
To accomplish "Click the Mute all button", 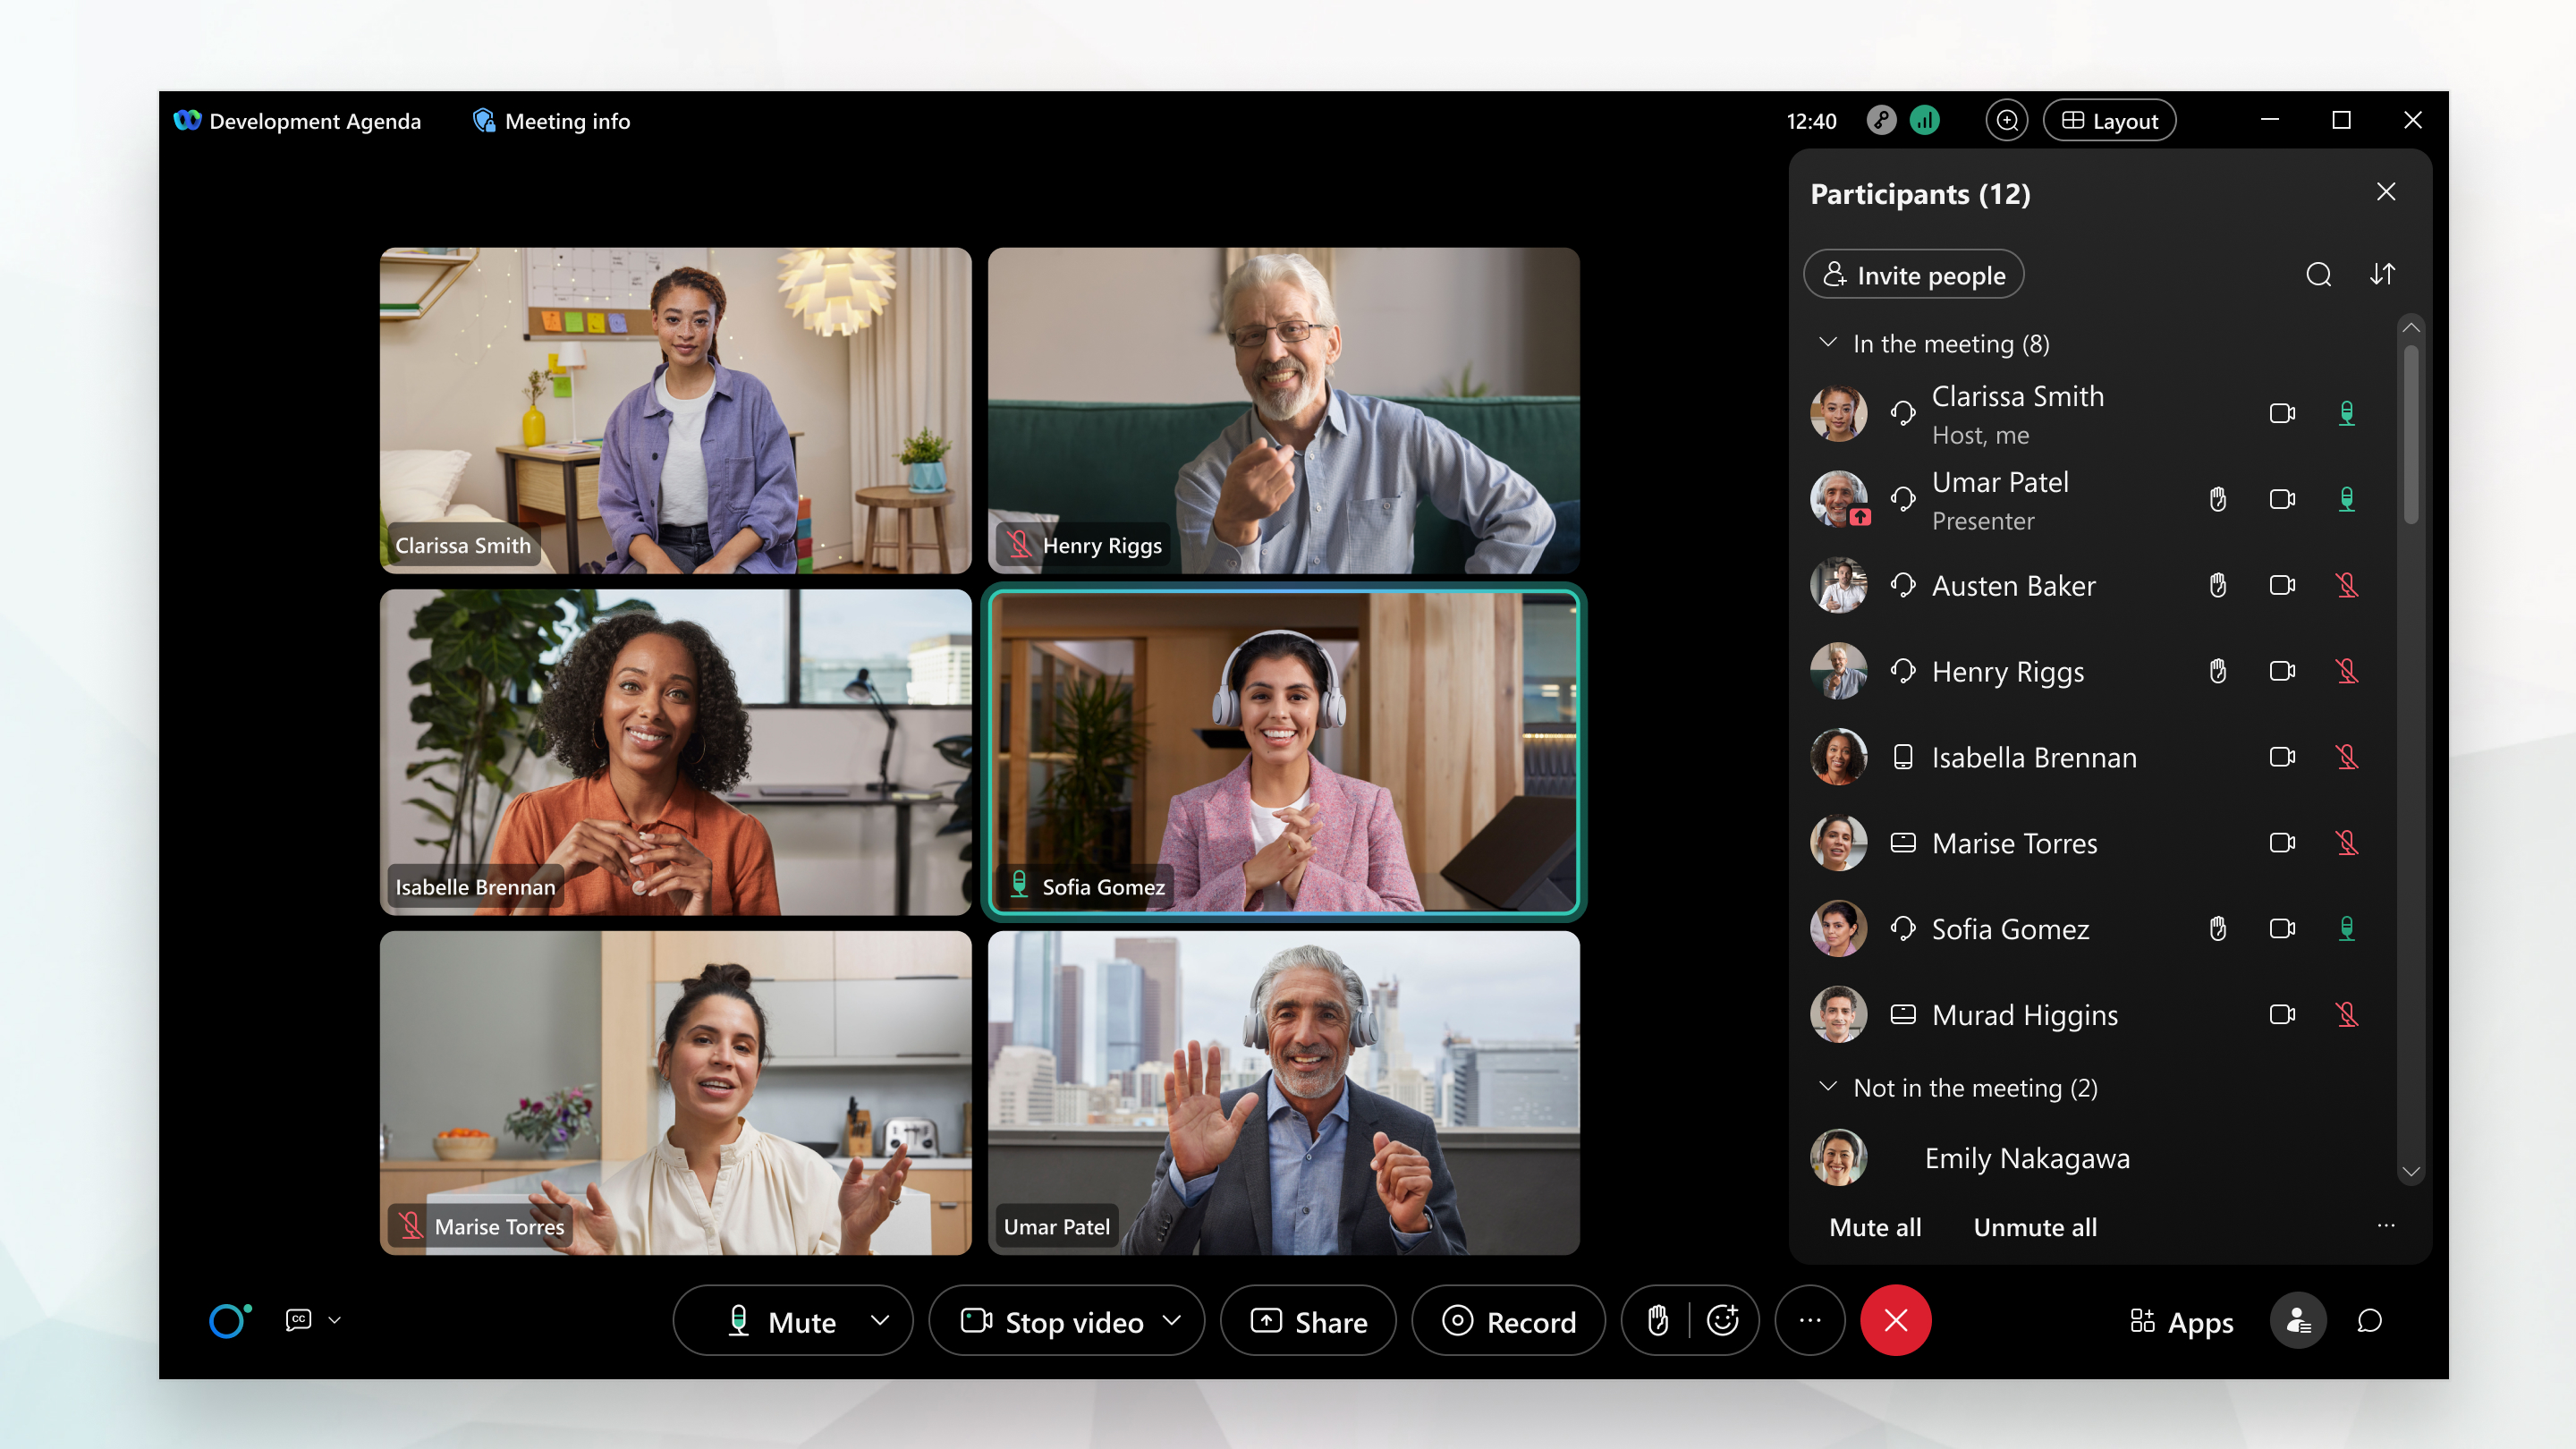I will pyautogui.click(x=1874, y=1226).
